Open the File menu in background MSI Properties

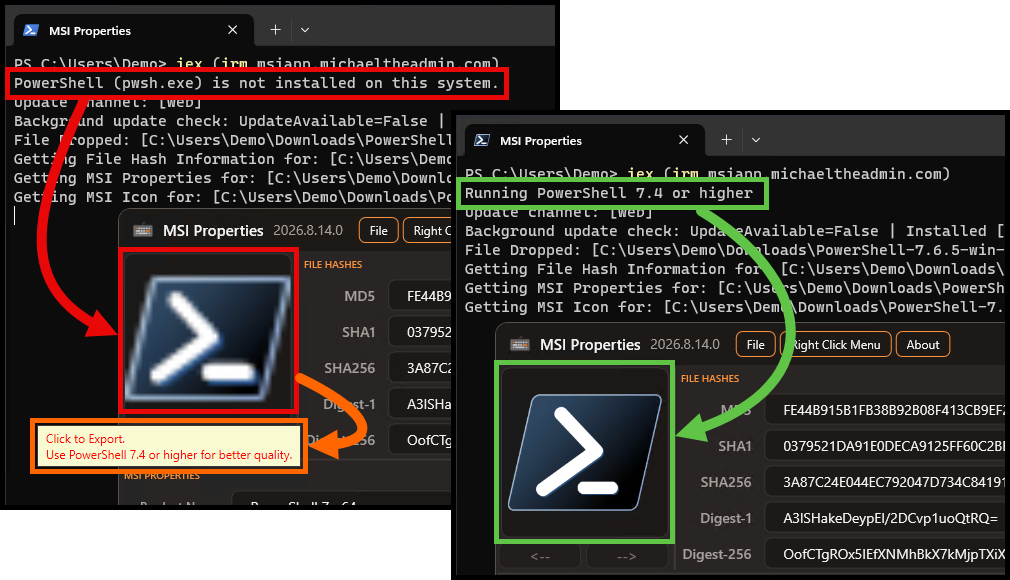click(x=379, y=231)
